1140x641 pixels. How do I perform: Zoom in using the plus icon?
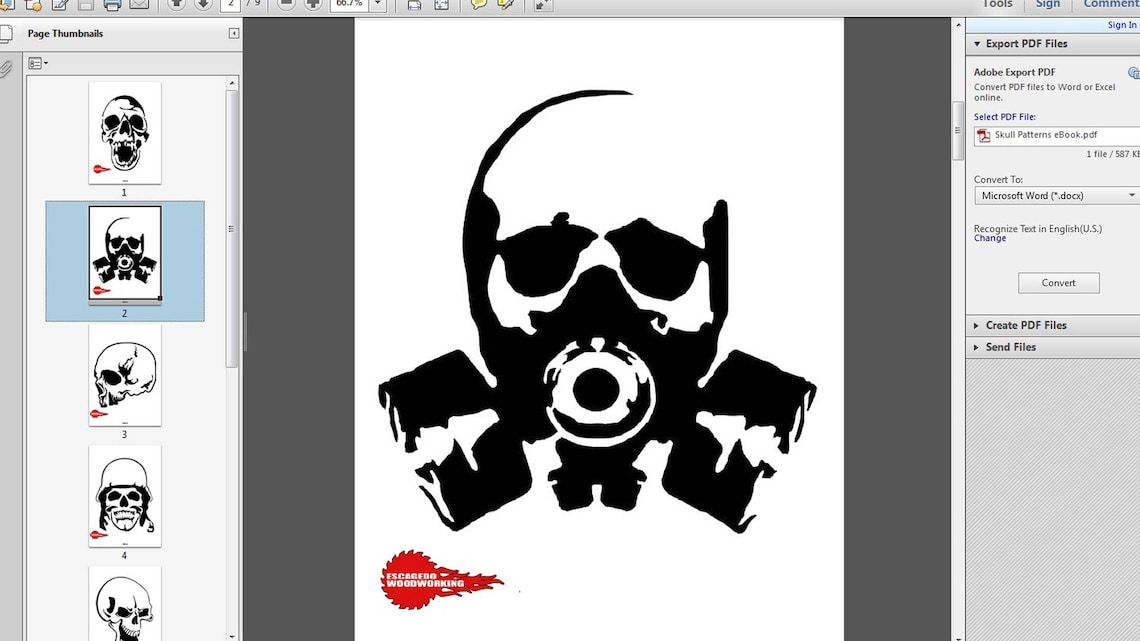pyautogui.click(x=312, y=5)
